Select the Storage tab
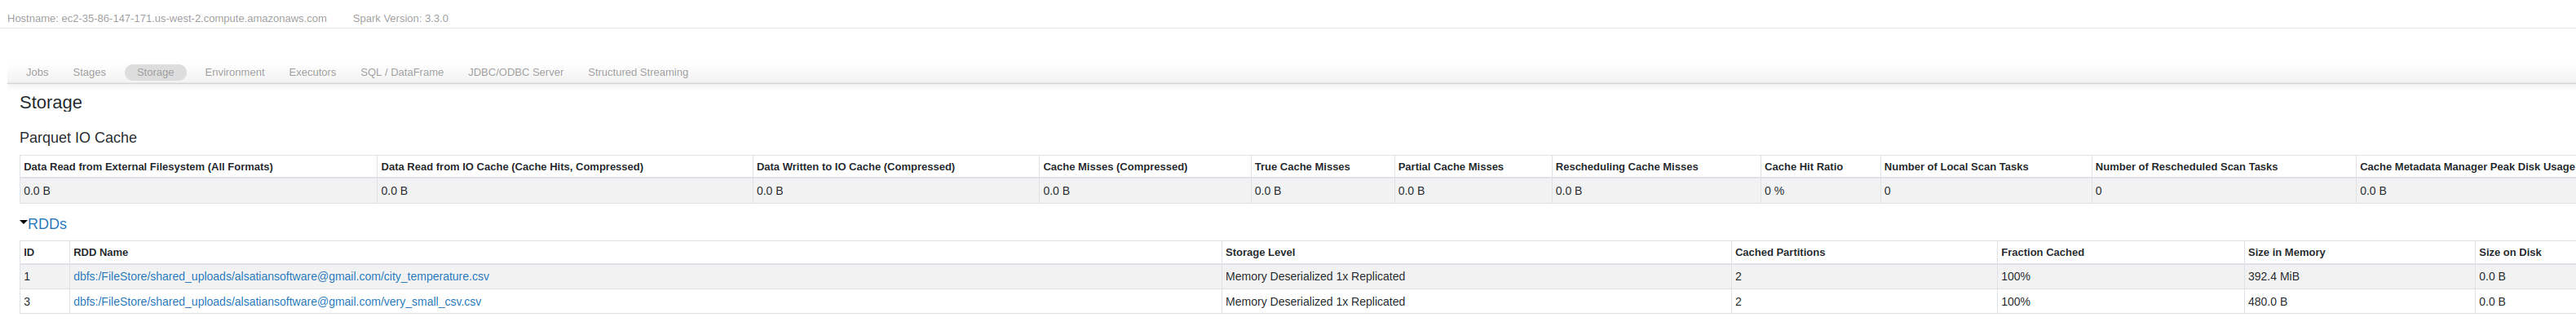 155,72
